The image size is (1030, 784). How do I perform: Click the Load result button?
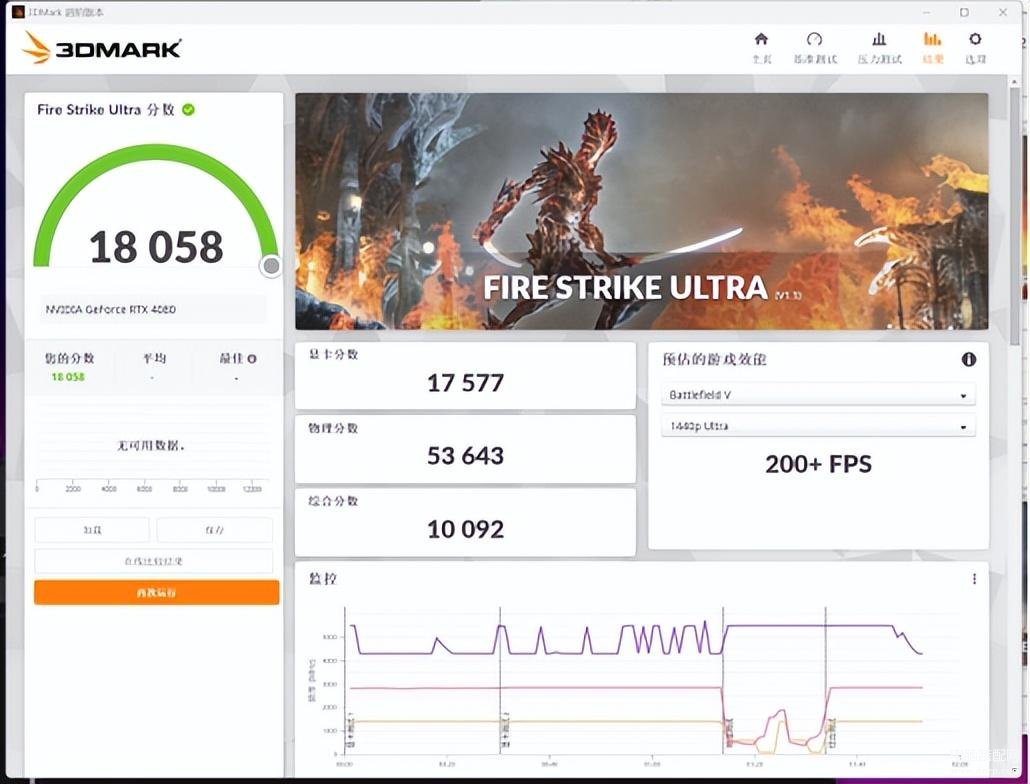(x=92, y=530)
